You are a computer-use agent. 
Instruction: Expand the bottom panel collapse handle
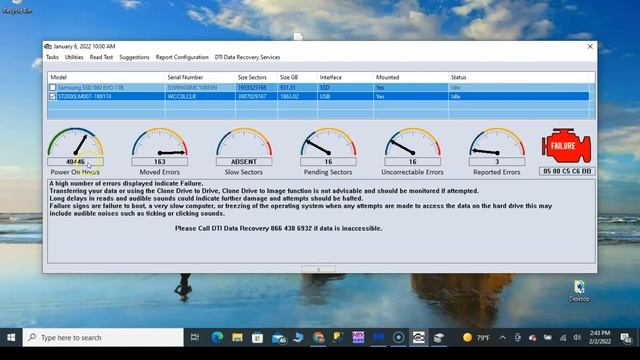coord(318,269)
